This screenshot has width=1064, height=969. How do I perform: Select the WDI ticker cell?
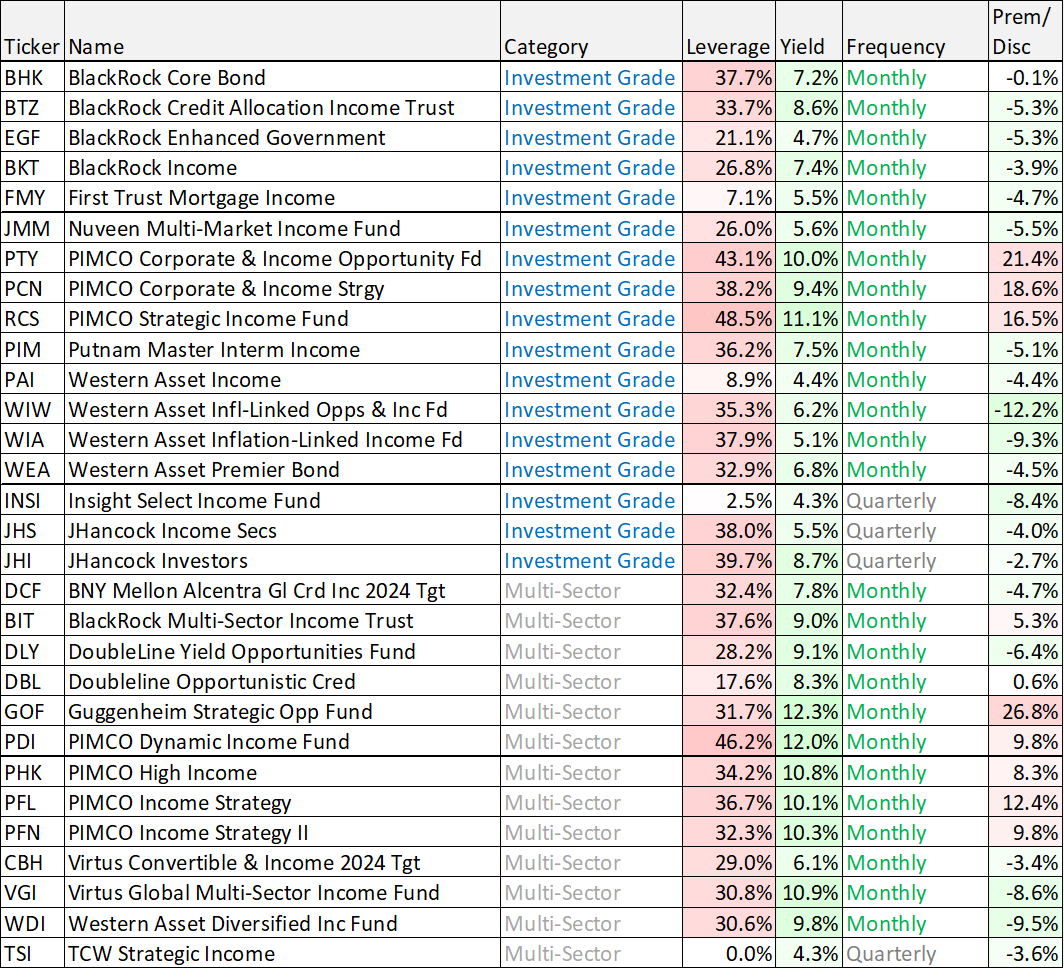pyautogui.click(x=32, y=923)
